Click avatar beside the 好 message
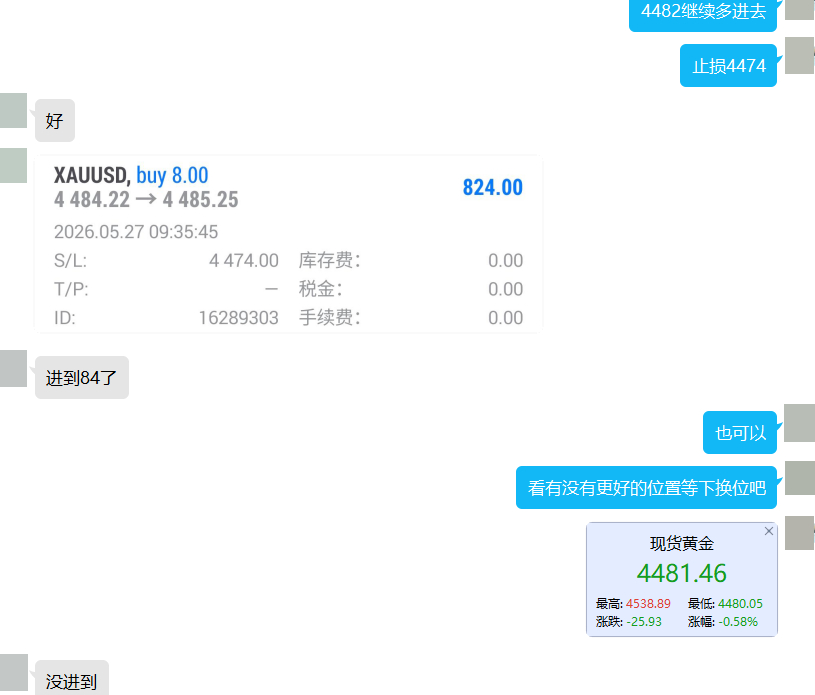Viewport: 815px width, 695px height. point(14,110)
